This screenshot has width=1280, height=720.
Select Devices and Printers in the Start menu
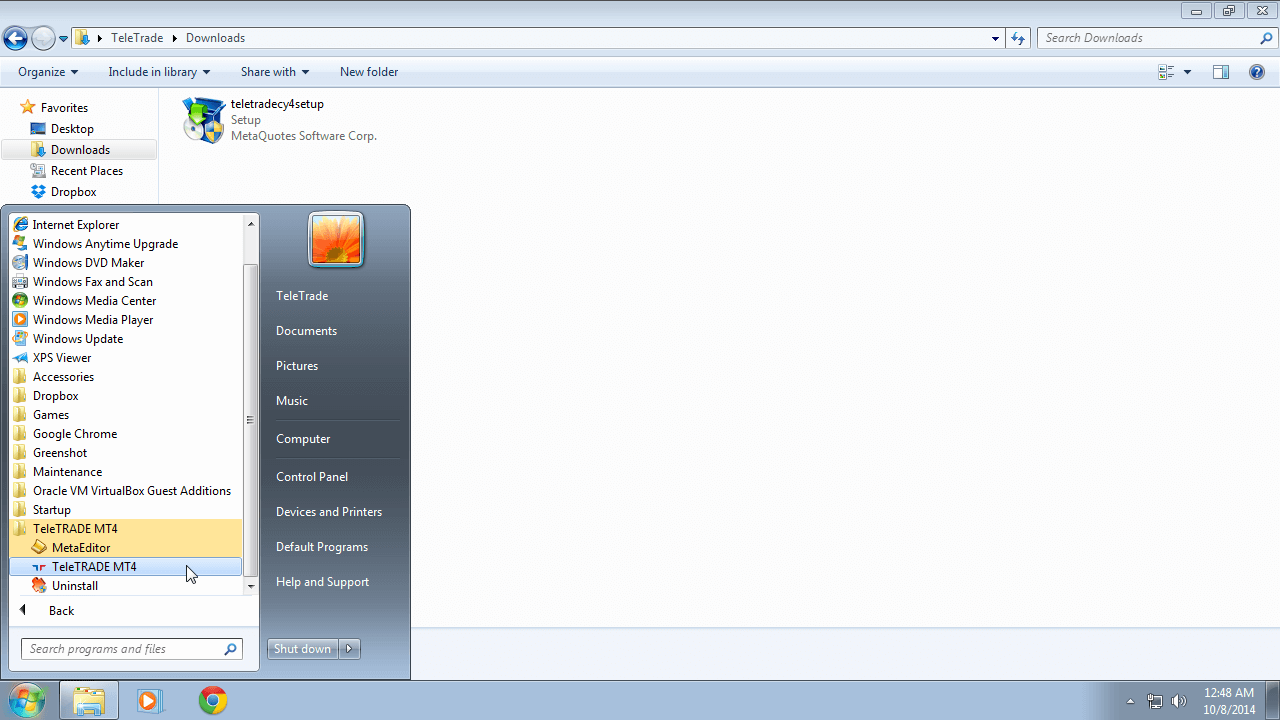pos(329,512)
